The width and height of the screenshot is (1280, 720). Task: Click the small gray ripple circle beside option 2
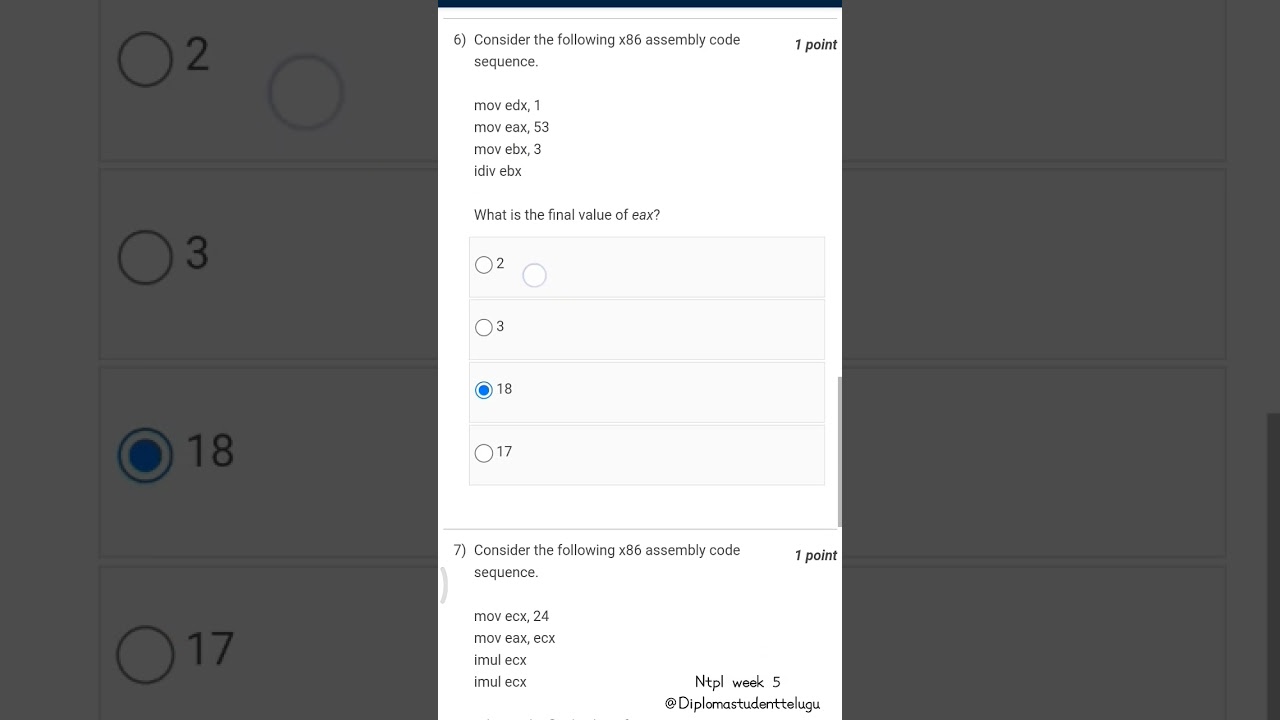pos(534,275)
